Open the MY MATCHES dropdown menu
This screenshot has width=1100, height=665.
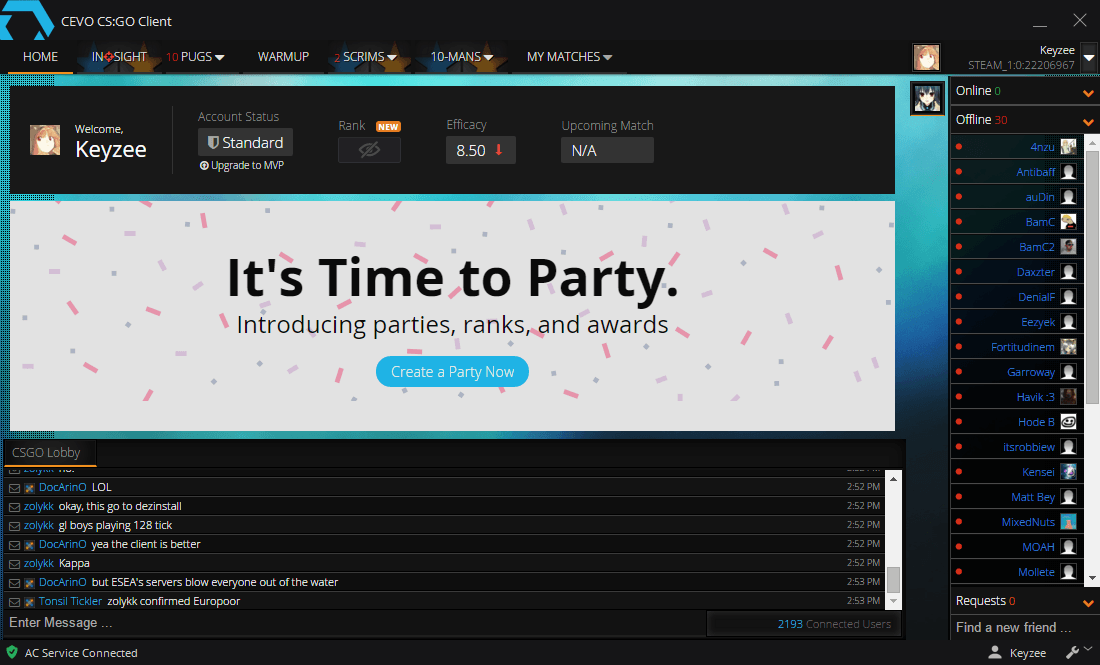pos(570,57)
